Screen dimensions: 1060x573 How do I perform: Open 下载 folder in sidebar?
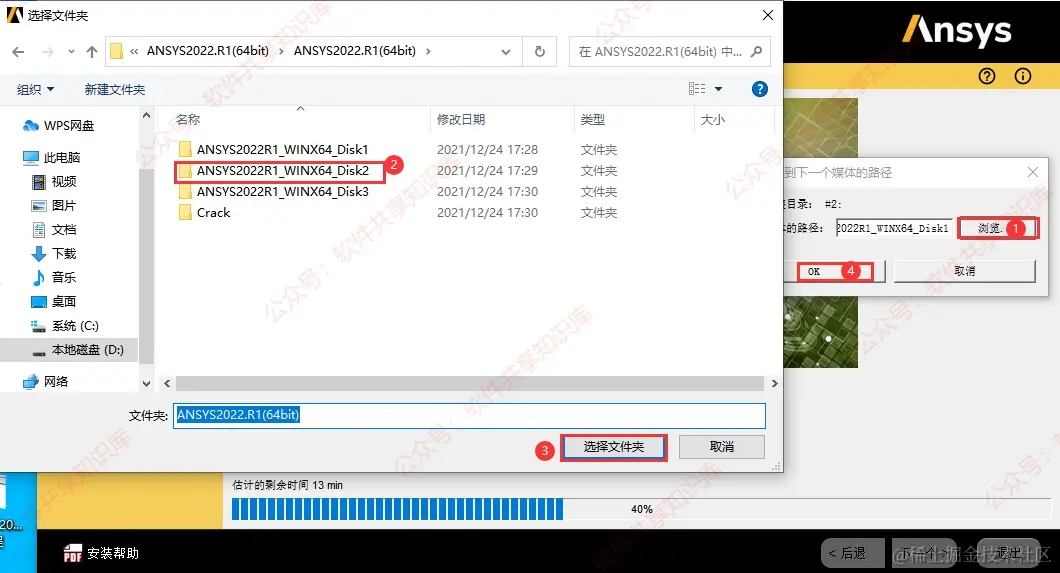click(54, 253)
